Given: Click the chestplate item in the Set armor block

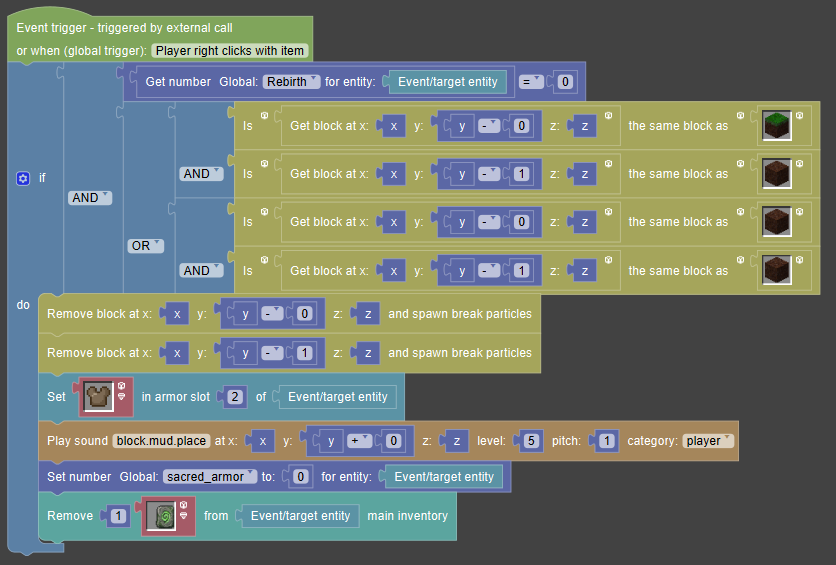Looking at the screenshot, I should tap(99, 396).
